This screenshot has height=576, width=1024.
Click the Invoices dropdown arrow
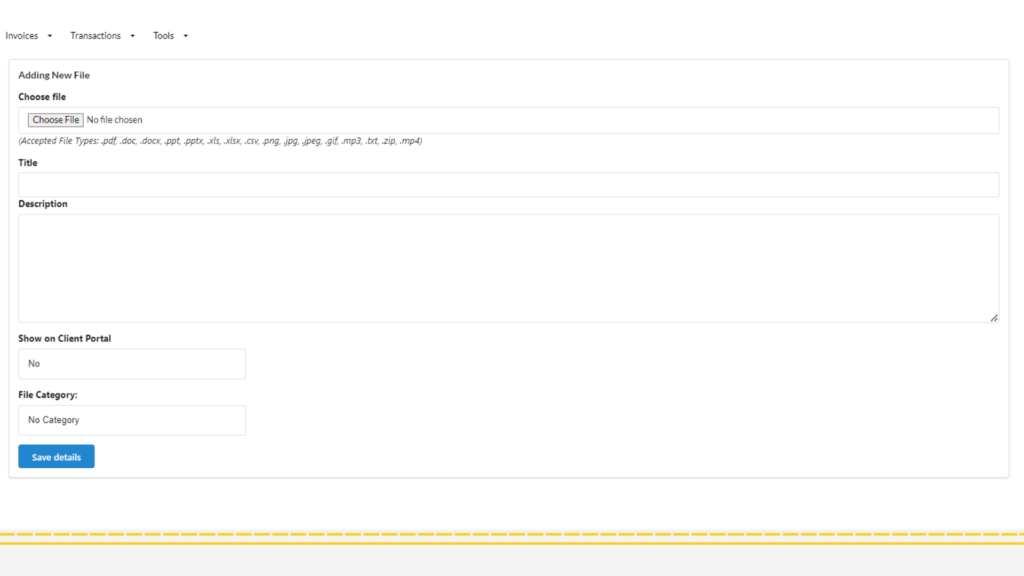[50, 36]
